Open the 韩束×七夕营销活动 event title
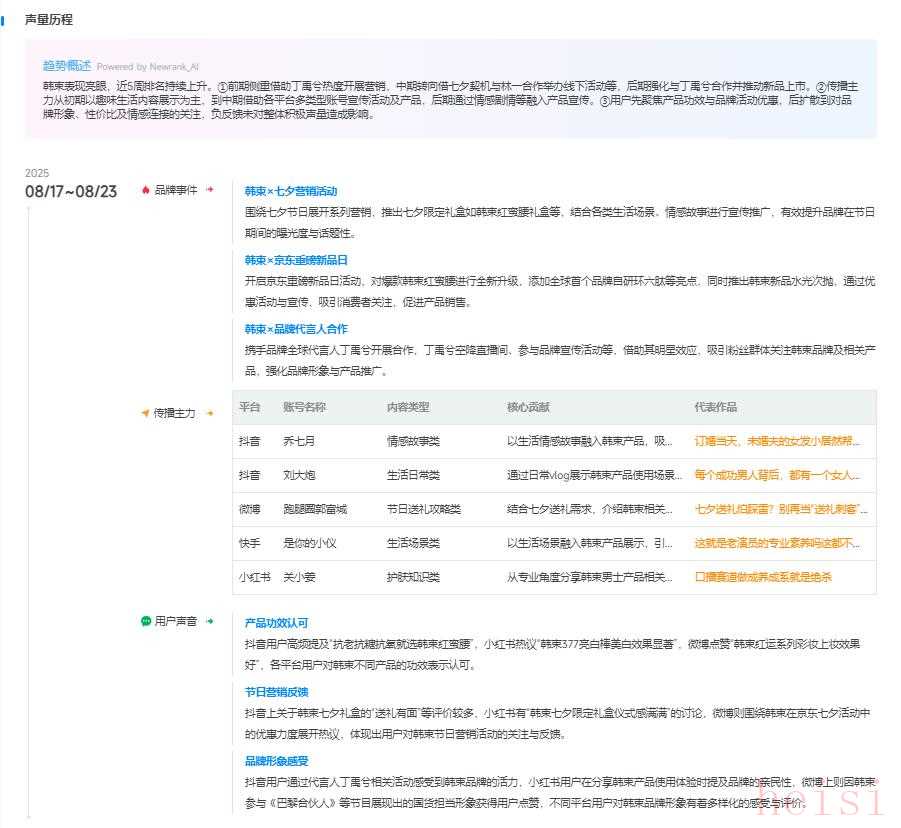This screenshot has height=828, width=901. point(291,191)
